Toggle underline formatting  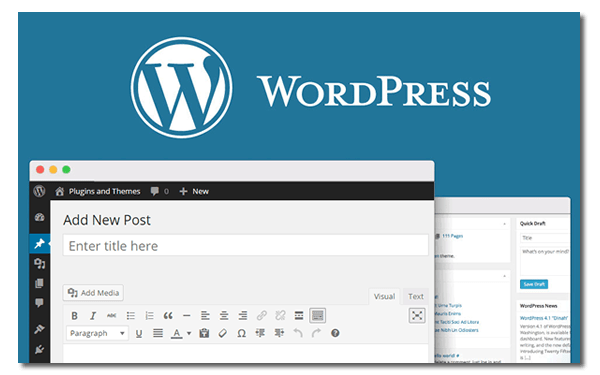tap(139, 333)
